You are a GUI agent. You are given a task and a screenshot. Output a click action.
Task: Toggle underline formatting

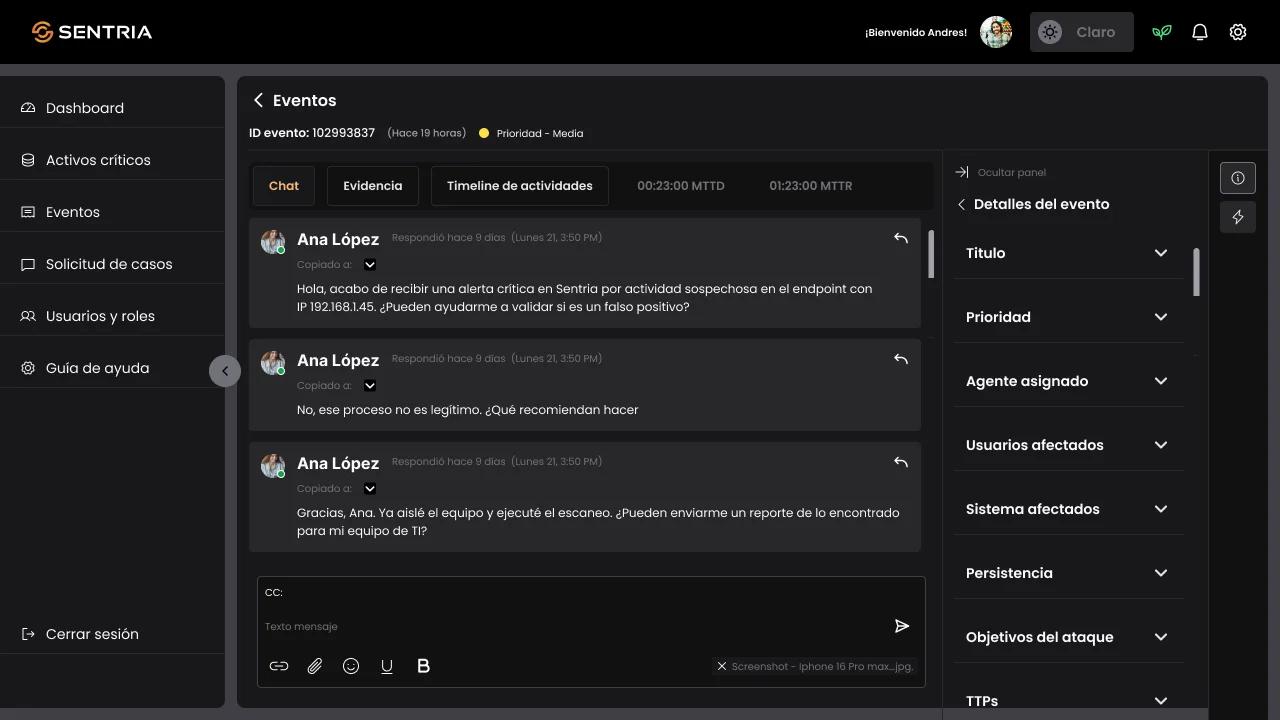tap(387, 666)
